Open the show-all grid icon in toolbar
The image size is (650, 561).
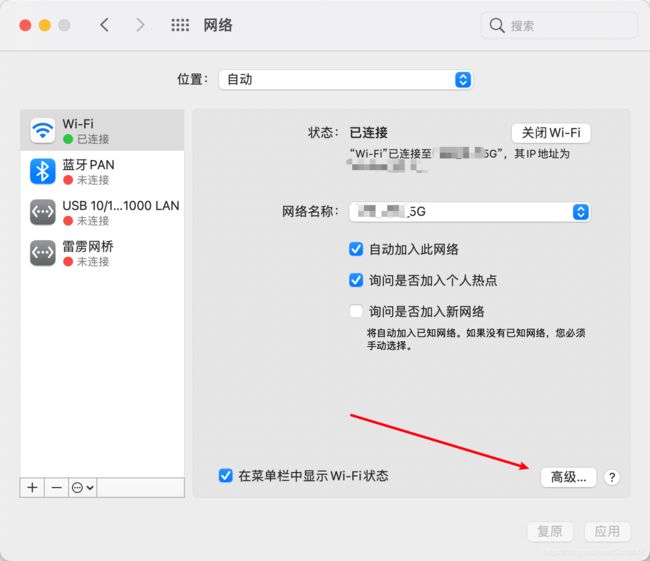pos(180,25)
